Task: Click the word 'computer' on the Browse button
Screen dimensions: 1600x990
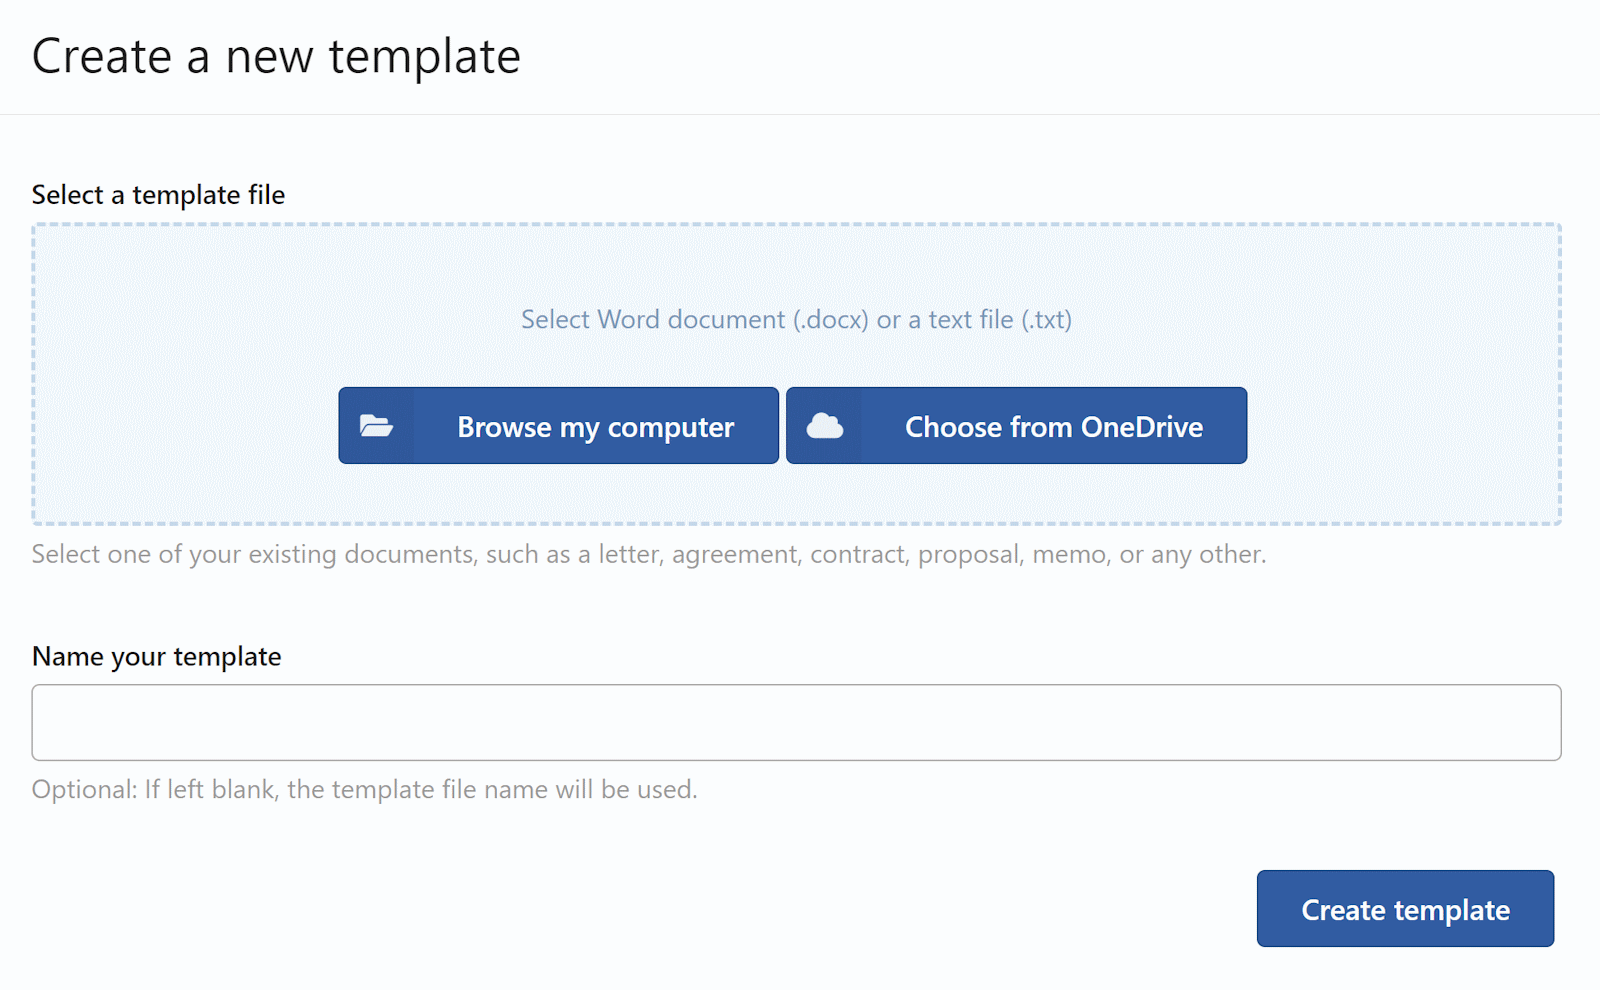Action: (670, 427)
